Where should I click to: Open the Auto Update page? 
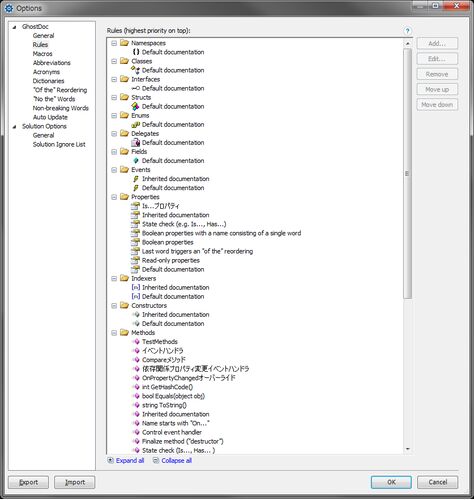(x=50, y=117)
